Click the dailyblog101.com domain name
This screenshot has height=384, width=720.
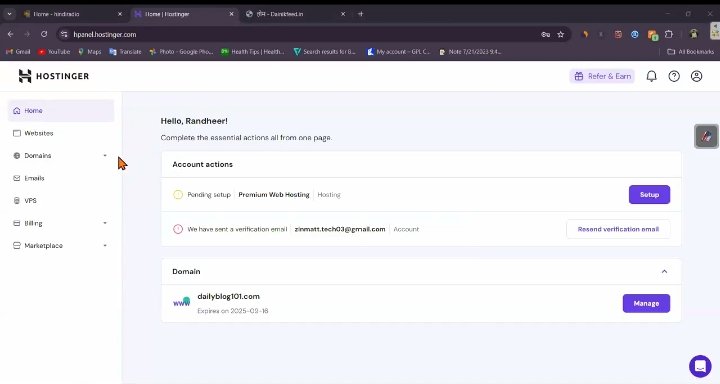click(x=228, y=297)
